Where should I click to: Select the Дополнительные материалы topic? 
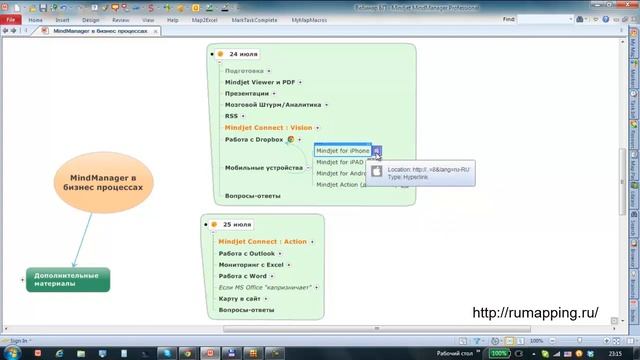[68, 280]
